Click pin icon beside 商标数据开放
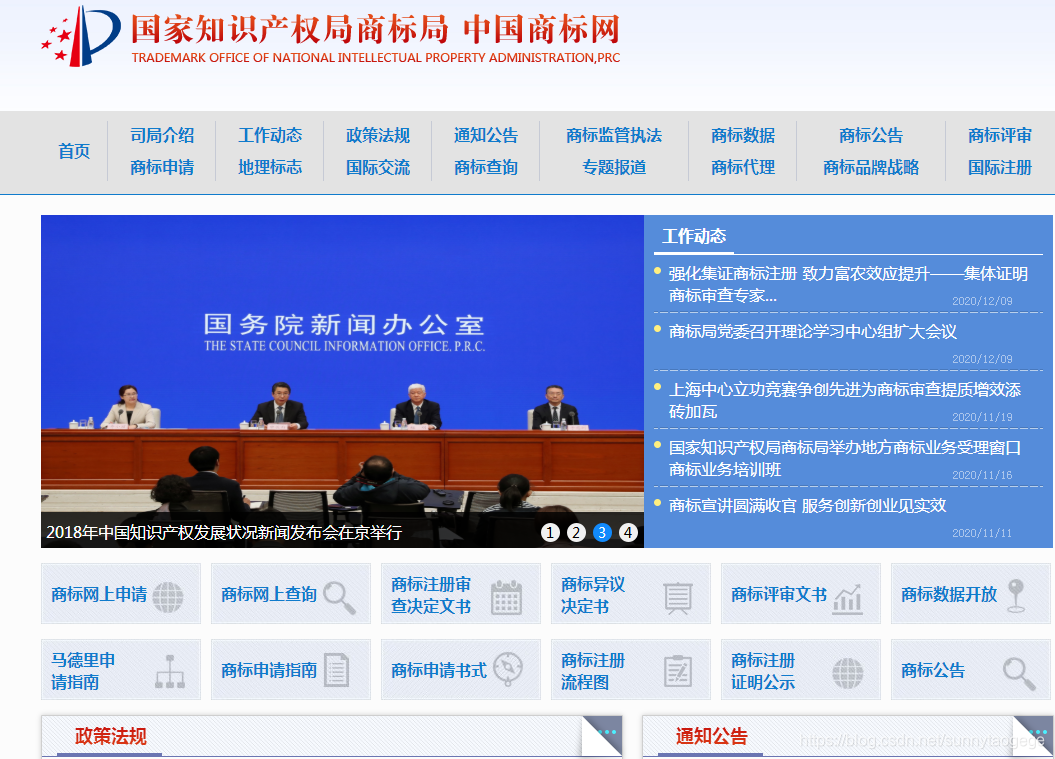1055x759 pixels. tap(1016, 595)
